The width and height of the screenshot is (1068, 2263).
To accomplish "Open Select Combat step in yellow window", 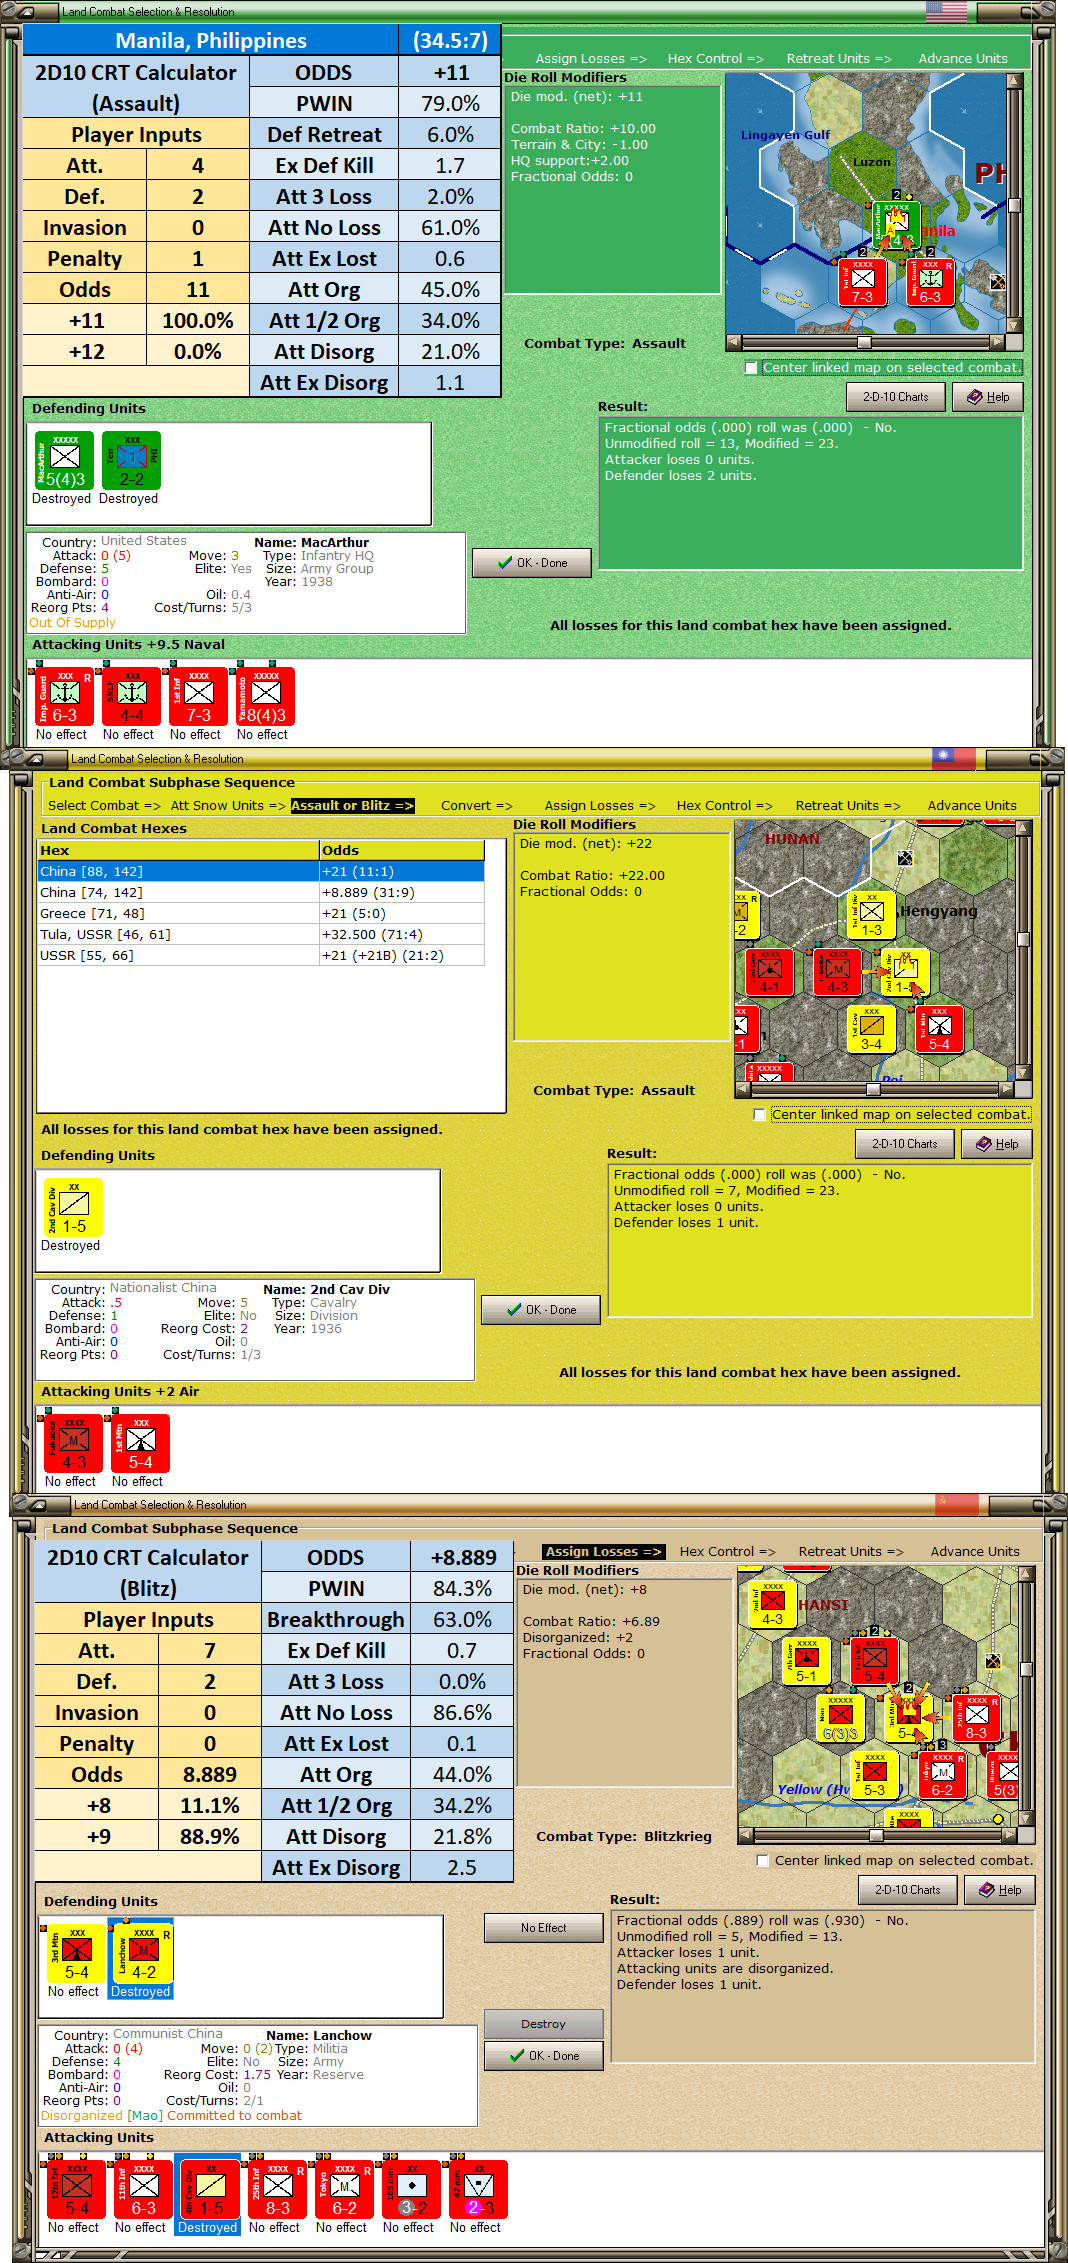I will [x=104, y=806].
